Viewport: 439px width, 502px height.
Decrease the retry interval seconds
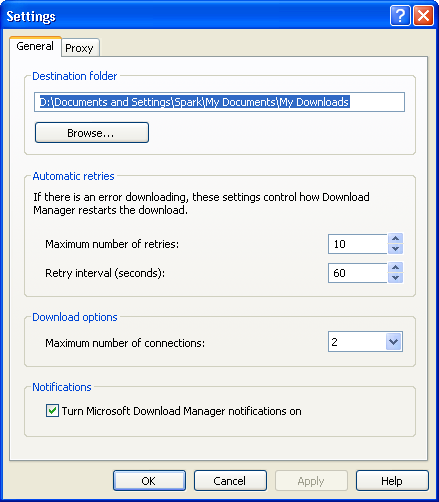point(396,278)
